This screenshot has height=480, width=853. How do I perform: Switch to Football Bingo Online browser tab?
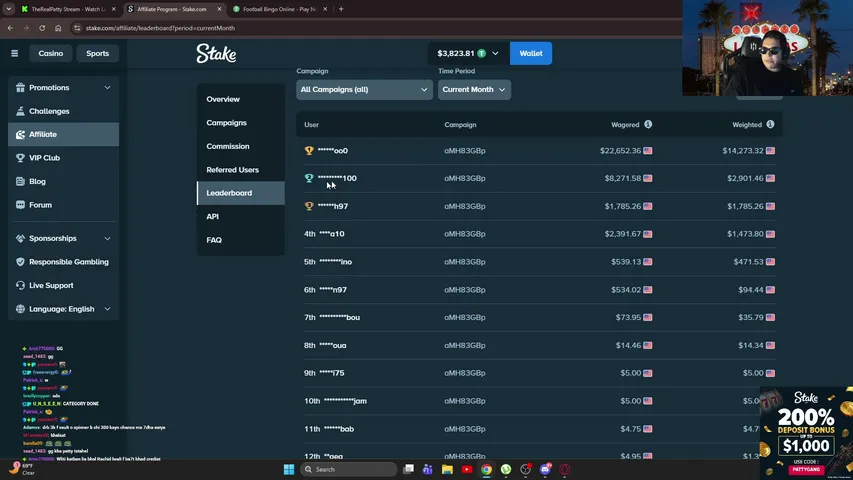coord(279,9)
